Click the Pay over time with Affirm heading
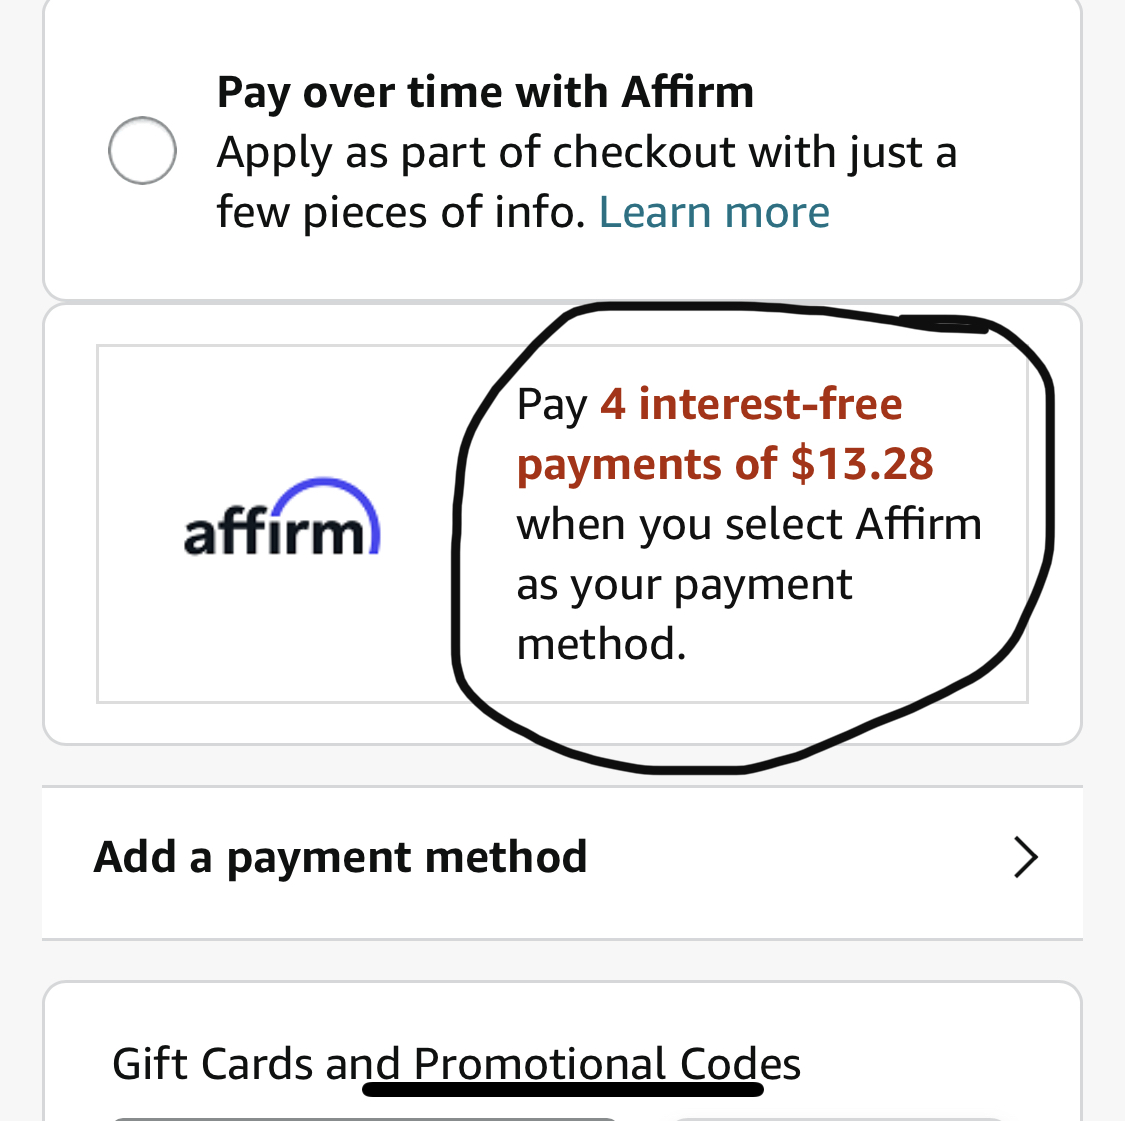This screenshot has width=1125, height=1121. (x=485, y=91)
